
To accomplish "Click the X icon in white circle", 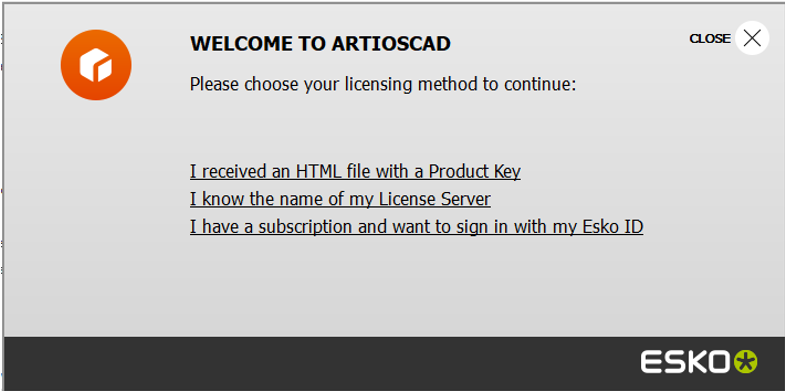I will point(752,38).
